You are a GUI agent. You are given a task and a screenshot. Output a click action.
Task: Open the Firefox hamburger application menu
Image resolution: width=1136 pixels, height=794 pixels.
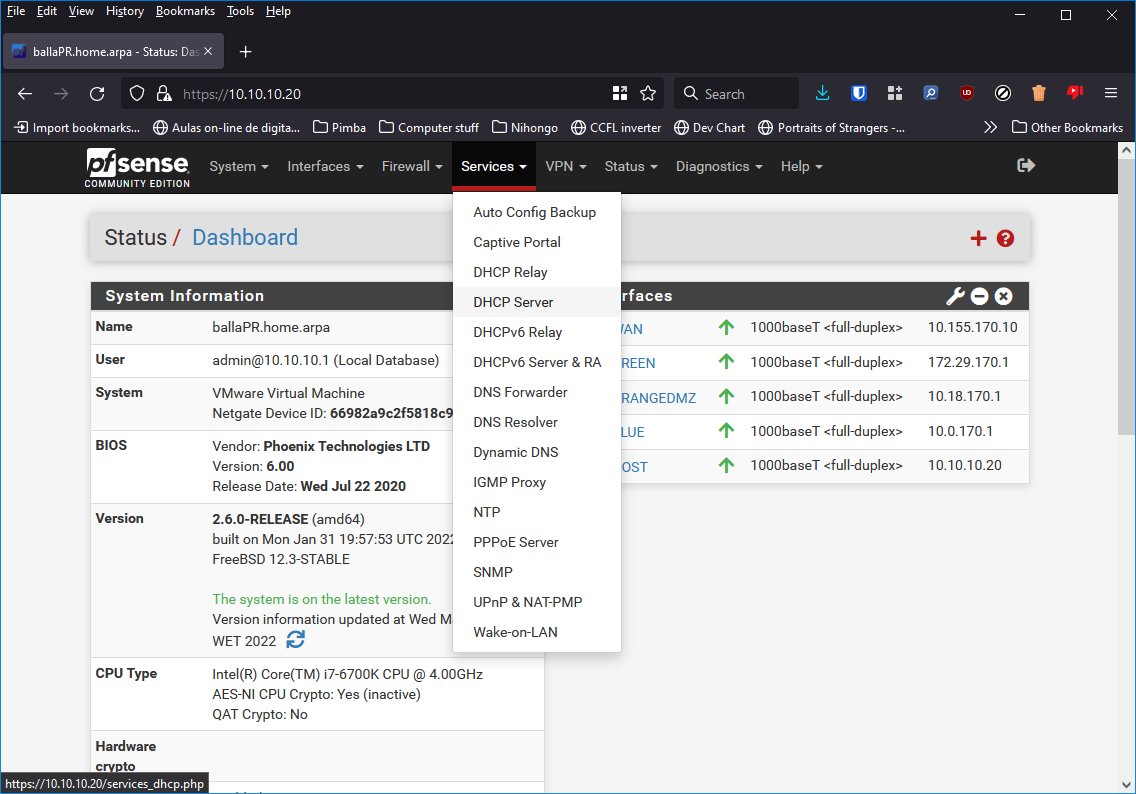point(1110,94)
